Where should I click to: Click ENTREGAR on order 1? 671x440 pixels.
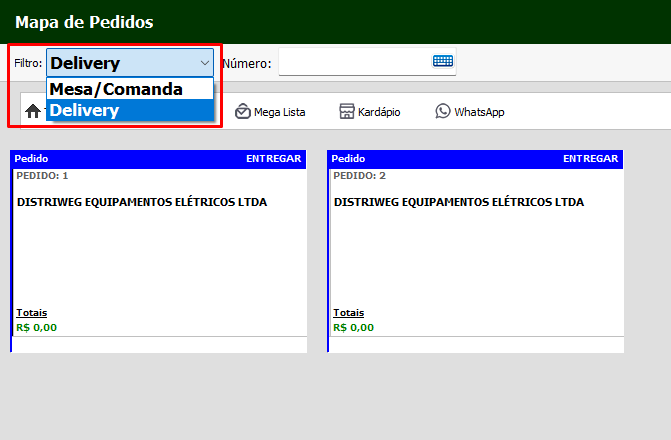pyautogui.click(x=274, y=158)
